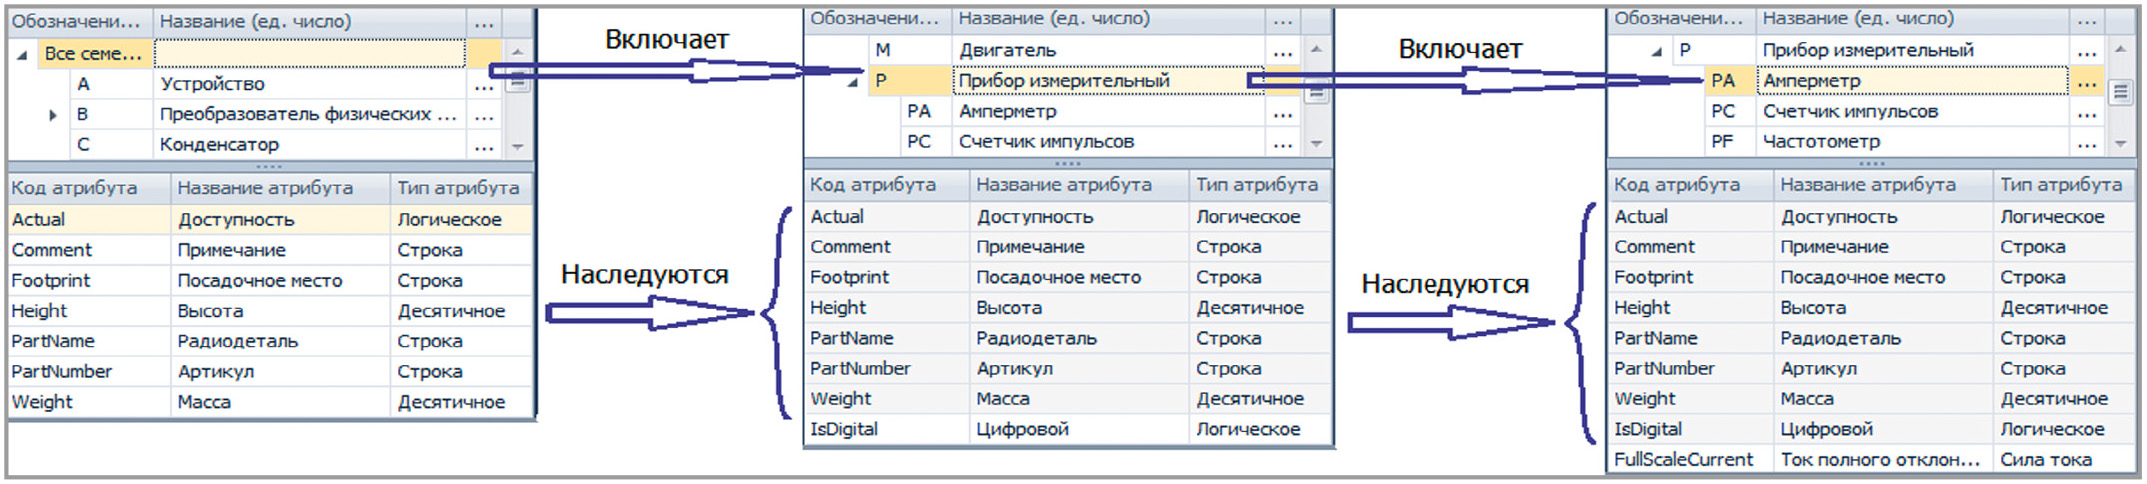Collapse the P 'Прибор измерительный' node in right panel
This screenshot has height=484, width=2147.
click(x=1656, y=51)
